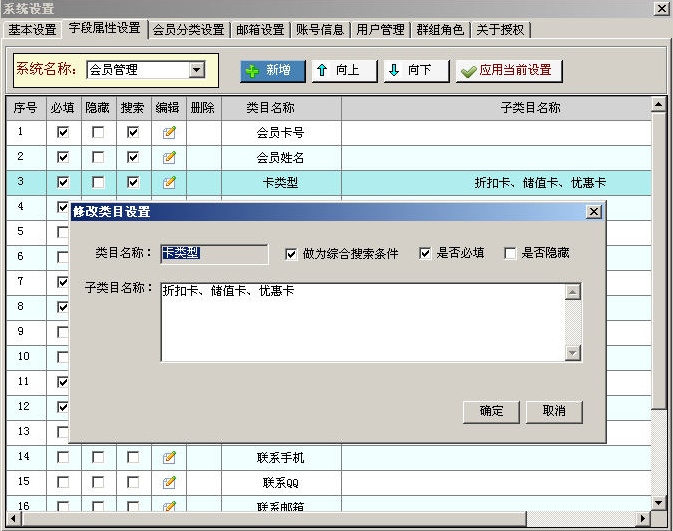Open the 系统名称 dropdown arrow

pyautogui.click(x=197, y=70)
